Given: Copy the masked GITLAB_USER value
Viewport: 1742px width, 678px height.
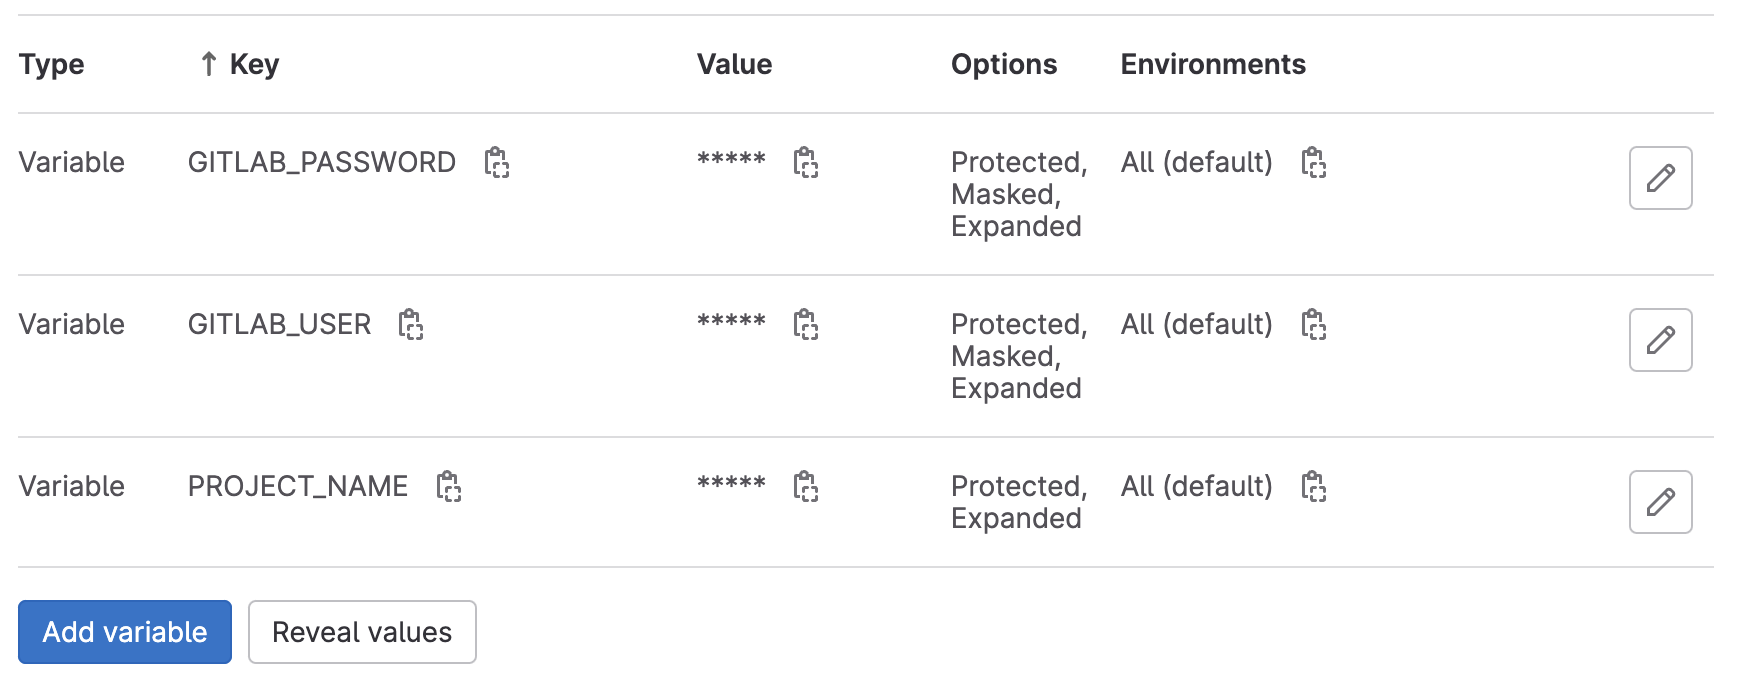Looking at the screenshot, I should 805,324.
